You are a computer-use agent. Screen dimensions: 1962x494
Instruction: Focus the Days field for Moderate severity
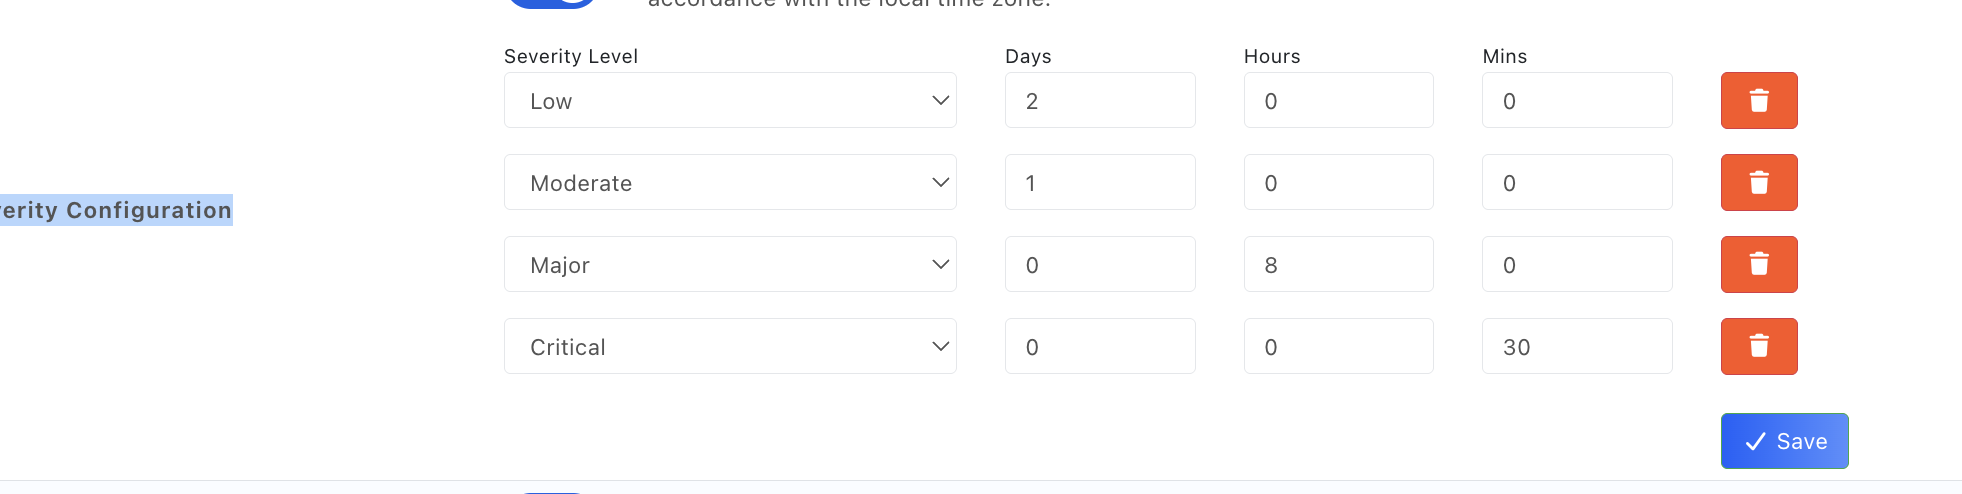pos(1099,182)
